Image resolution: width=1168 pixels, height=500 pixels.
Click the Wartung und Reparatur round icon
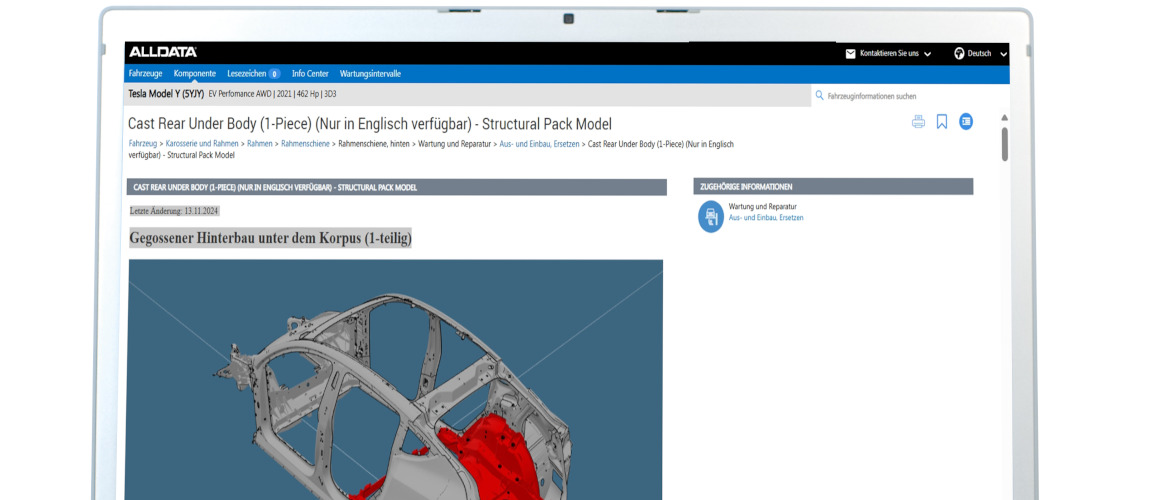710,216
